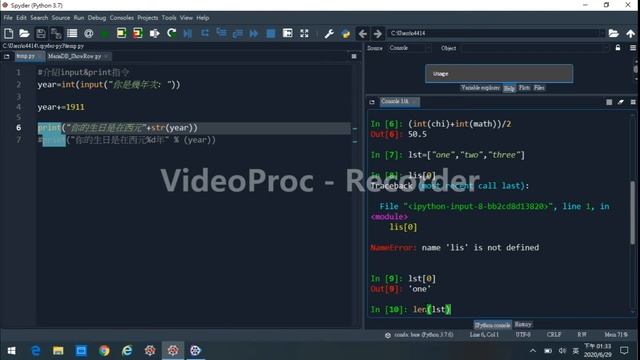Image resolution: width=640 pixels, height=360 pixels.
Task: Open editor pane options menu
Action: pyautogui.click(x=354, y=56)
